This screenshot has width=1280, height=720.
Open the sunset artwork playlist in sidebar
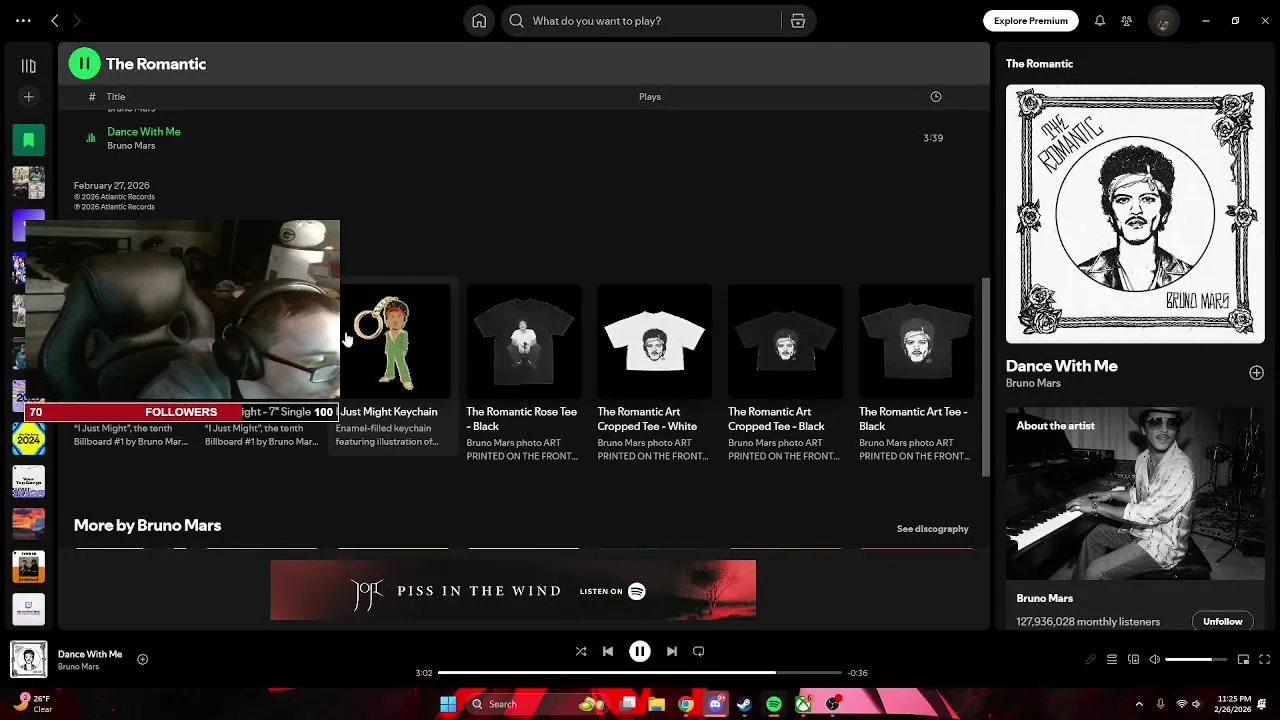pyautogui.click(x=29, y=524)
